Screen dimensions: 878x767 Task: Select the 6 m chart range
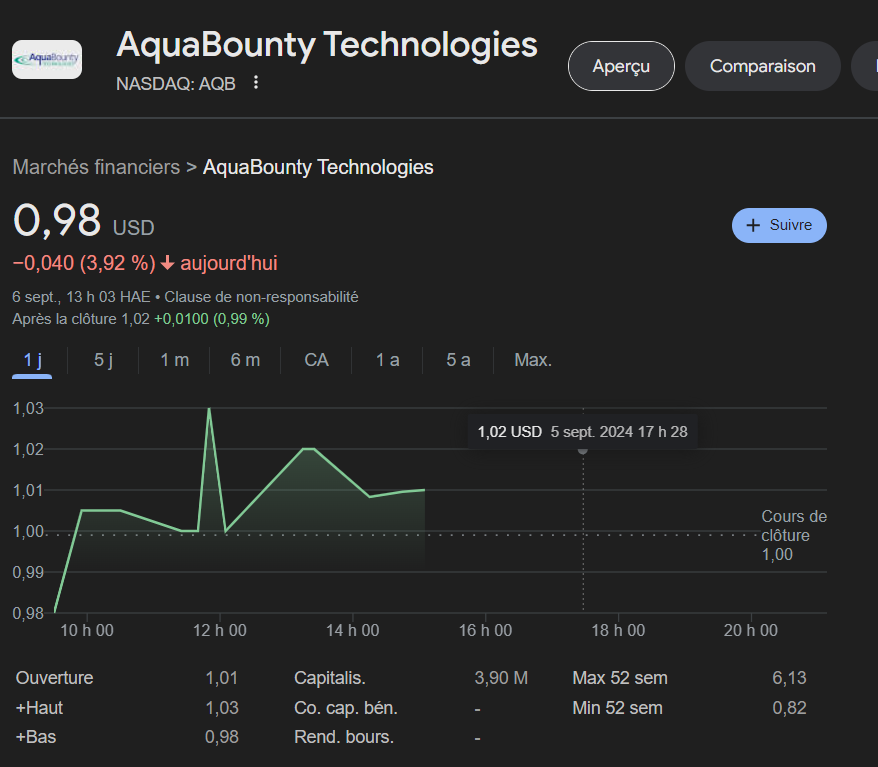coord(245,360)
